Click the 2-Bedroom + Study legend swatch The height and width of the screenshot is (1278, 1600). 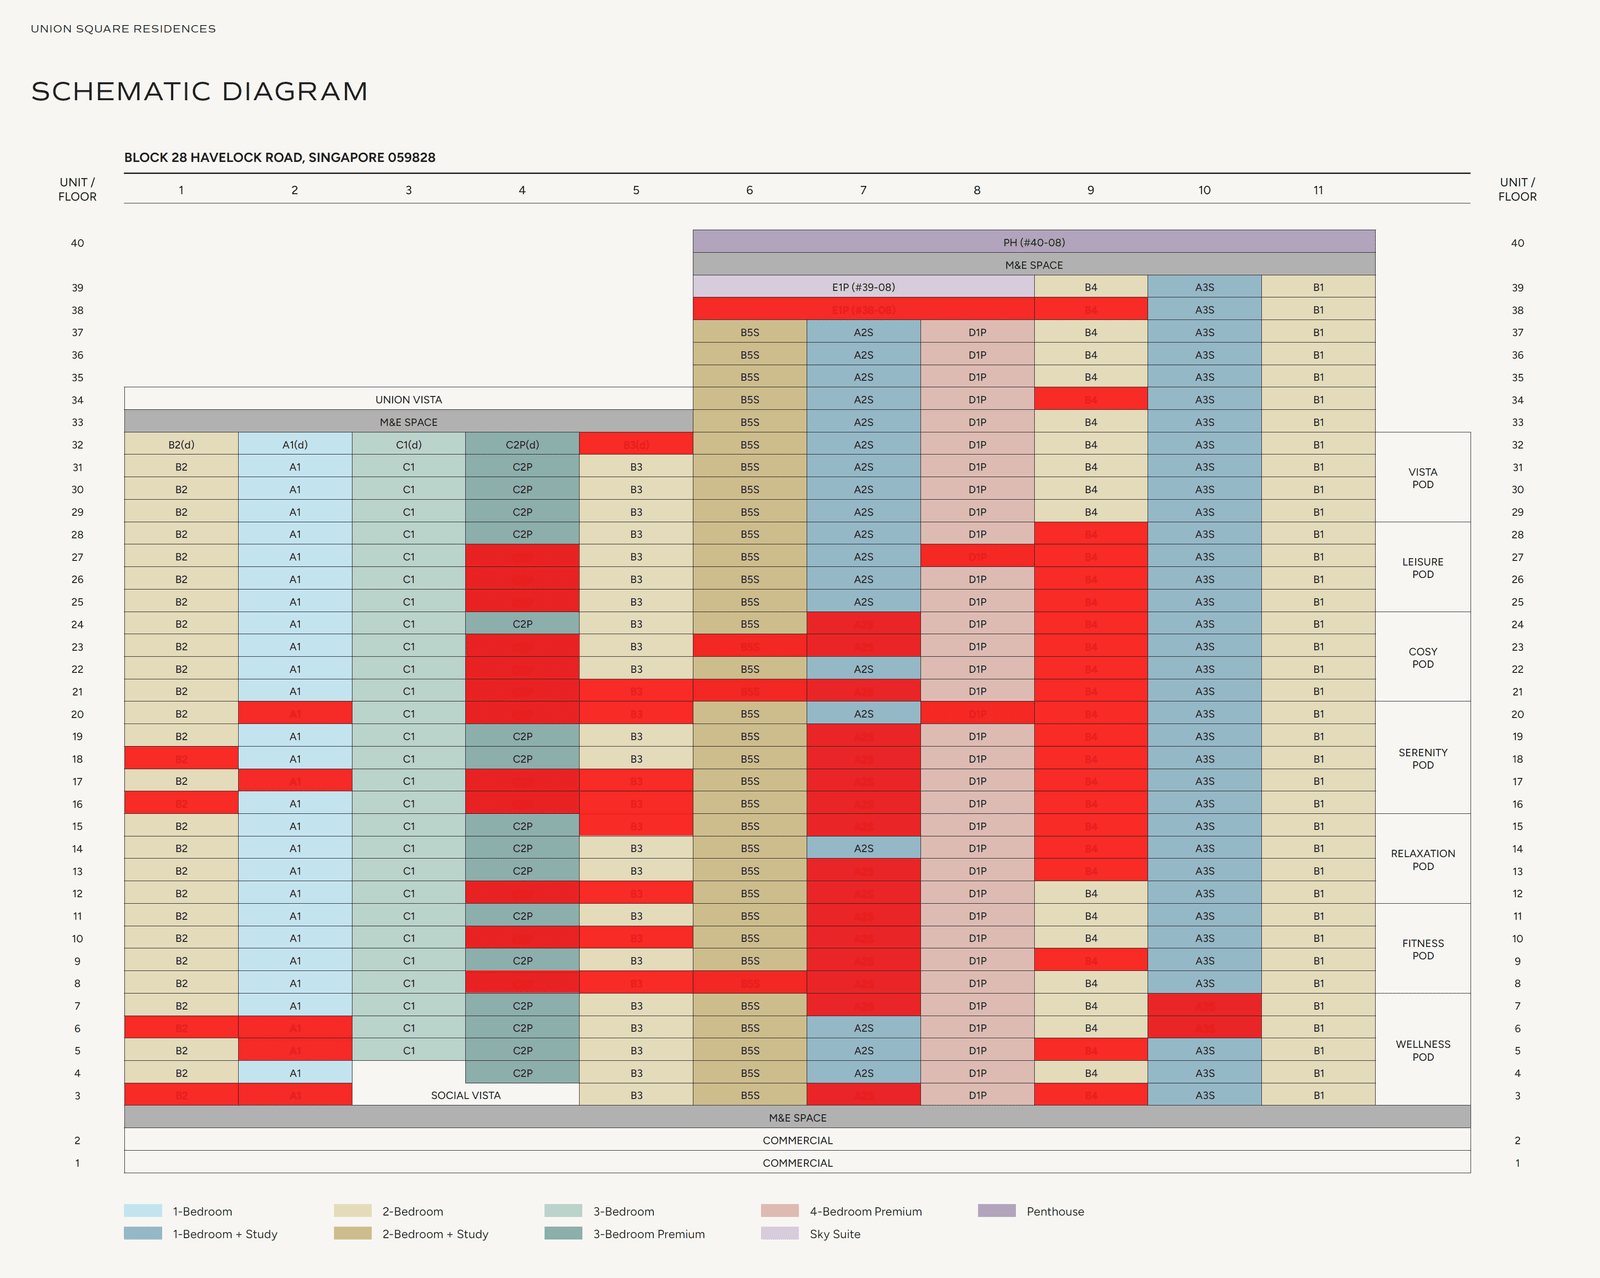(353, 1234)
